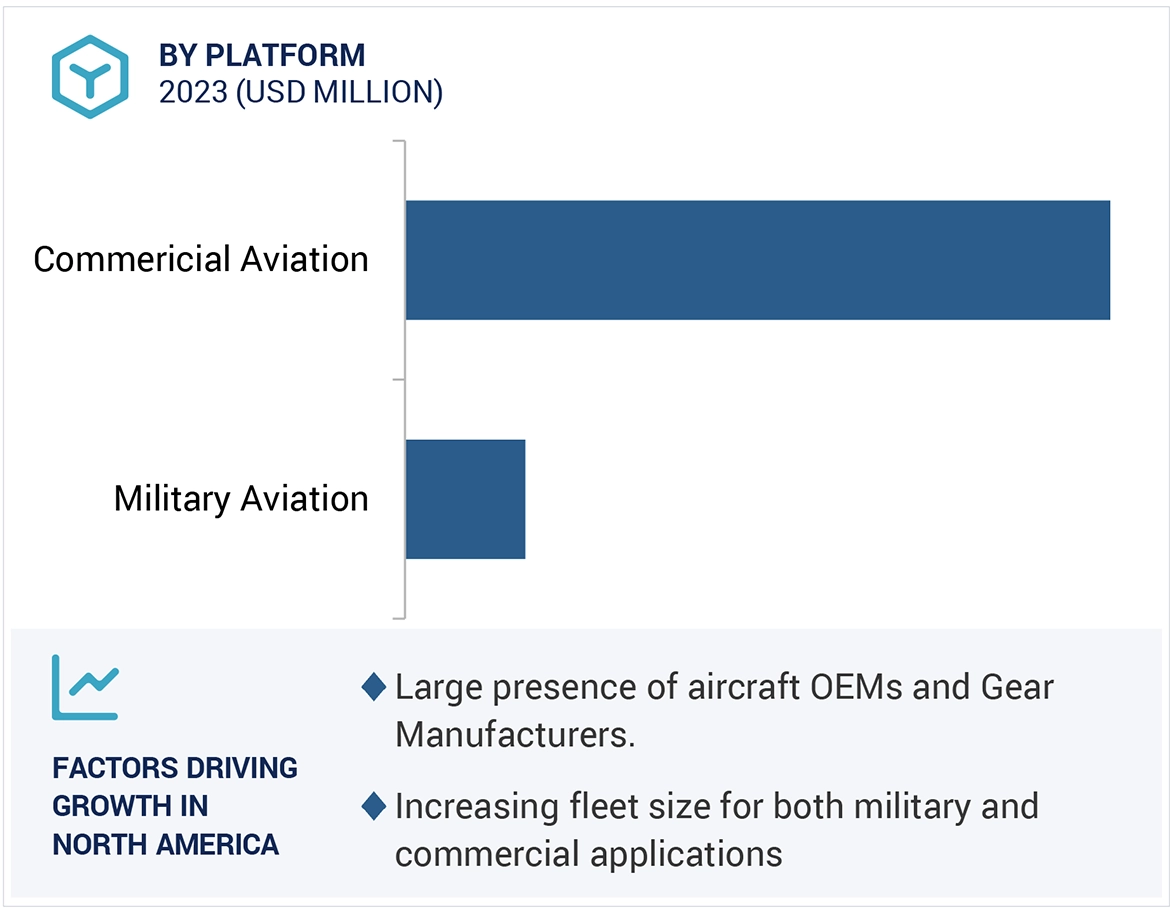Click the axis tick between the two bars
1170x908 pixels.
[x=398, y=379]
